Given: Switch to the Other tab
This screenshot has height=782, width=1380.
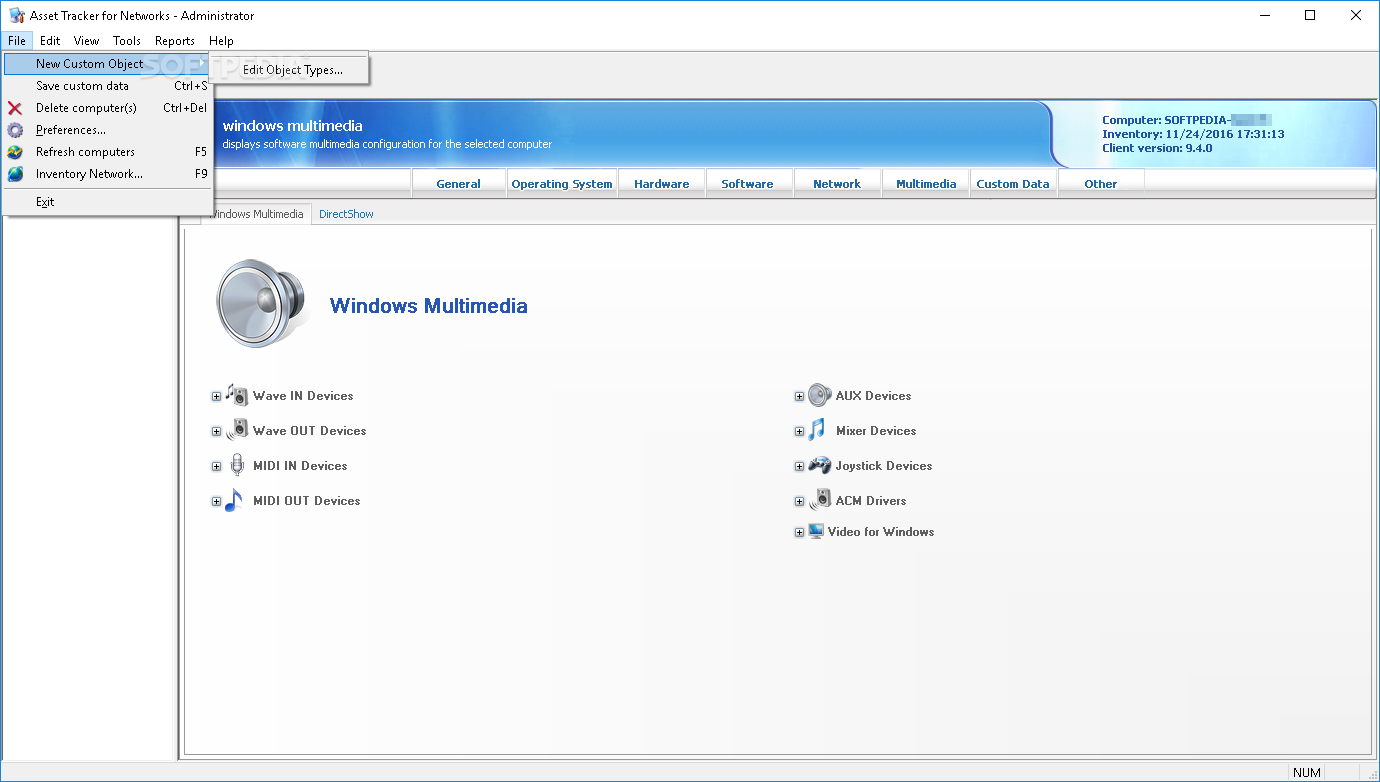Looking at the screenshot, I should [x=1101, y=184].
